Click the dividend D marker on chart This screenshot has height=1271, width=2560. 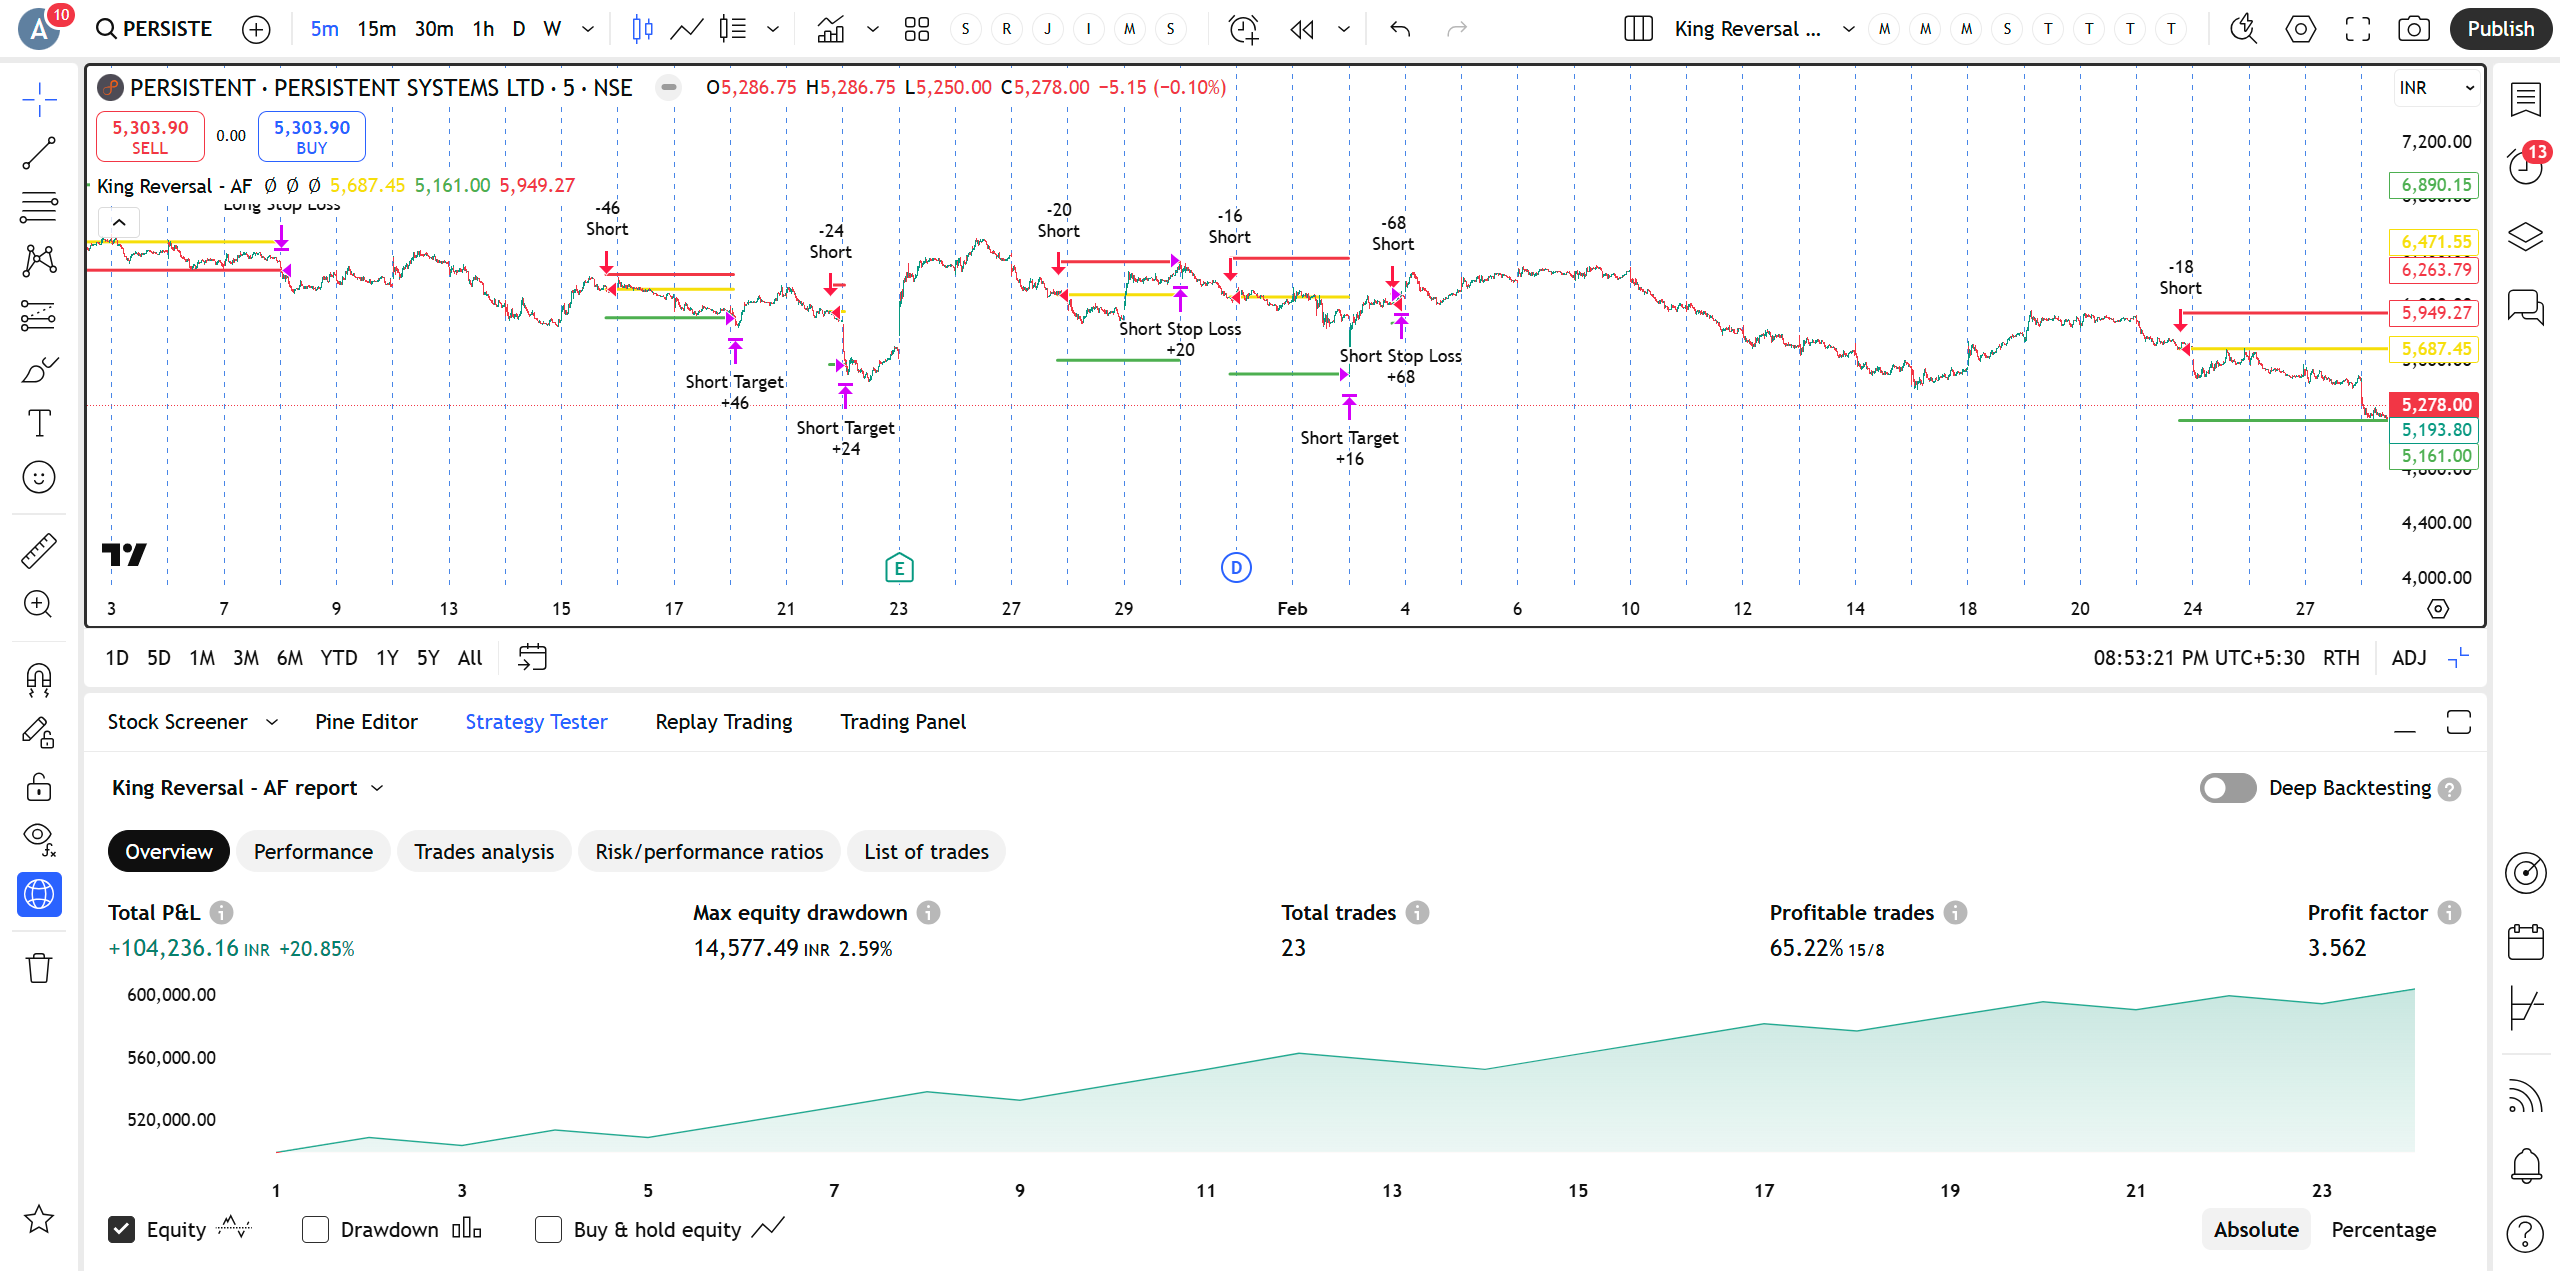click(x=1236, y=568)
